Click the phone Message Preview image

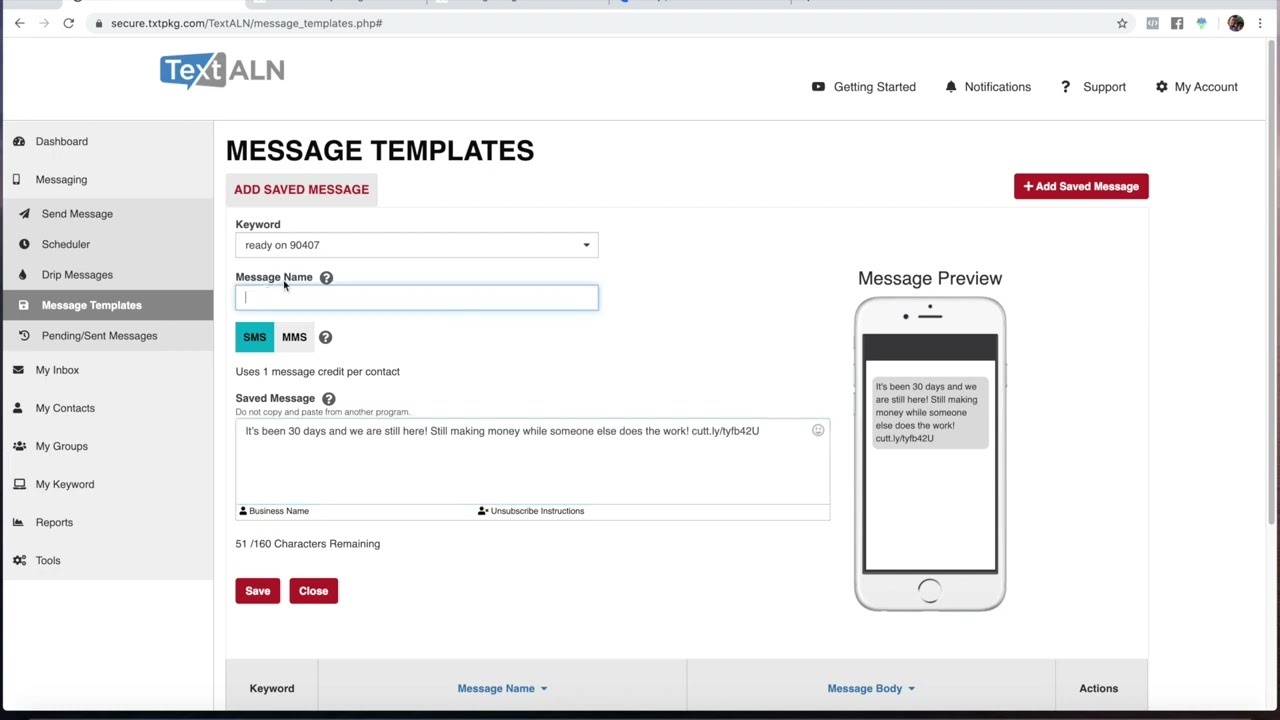coord(930,454)
